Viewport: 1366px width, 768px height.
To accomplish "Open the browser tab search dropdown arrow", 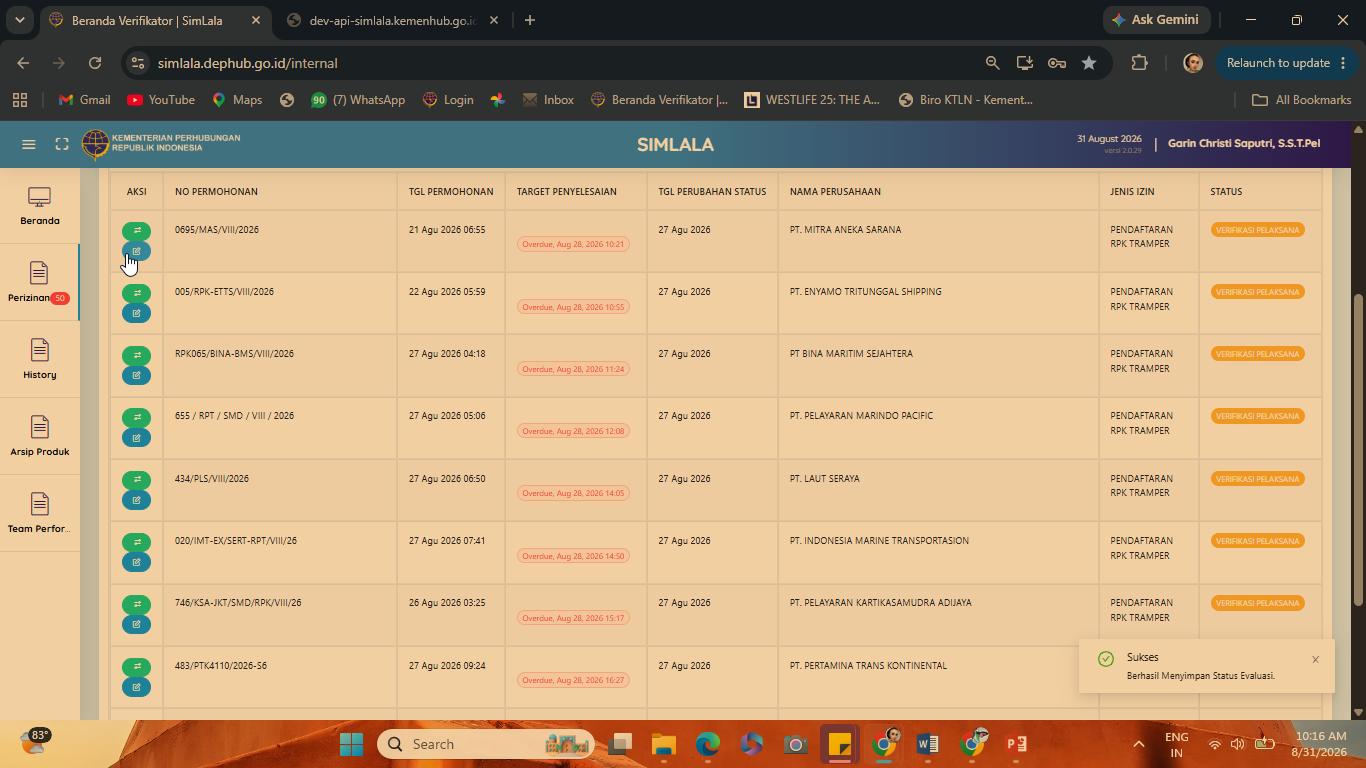I will pyautogui.click(x=19, y=20).
